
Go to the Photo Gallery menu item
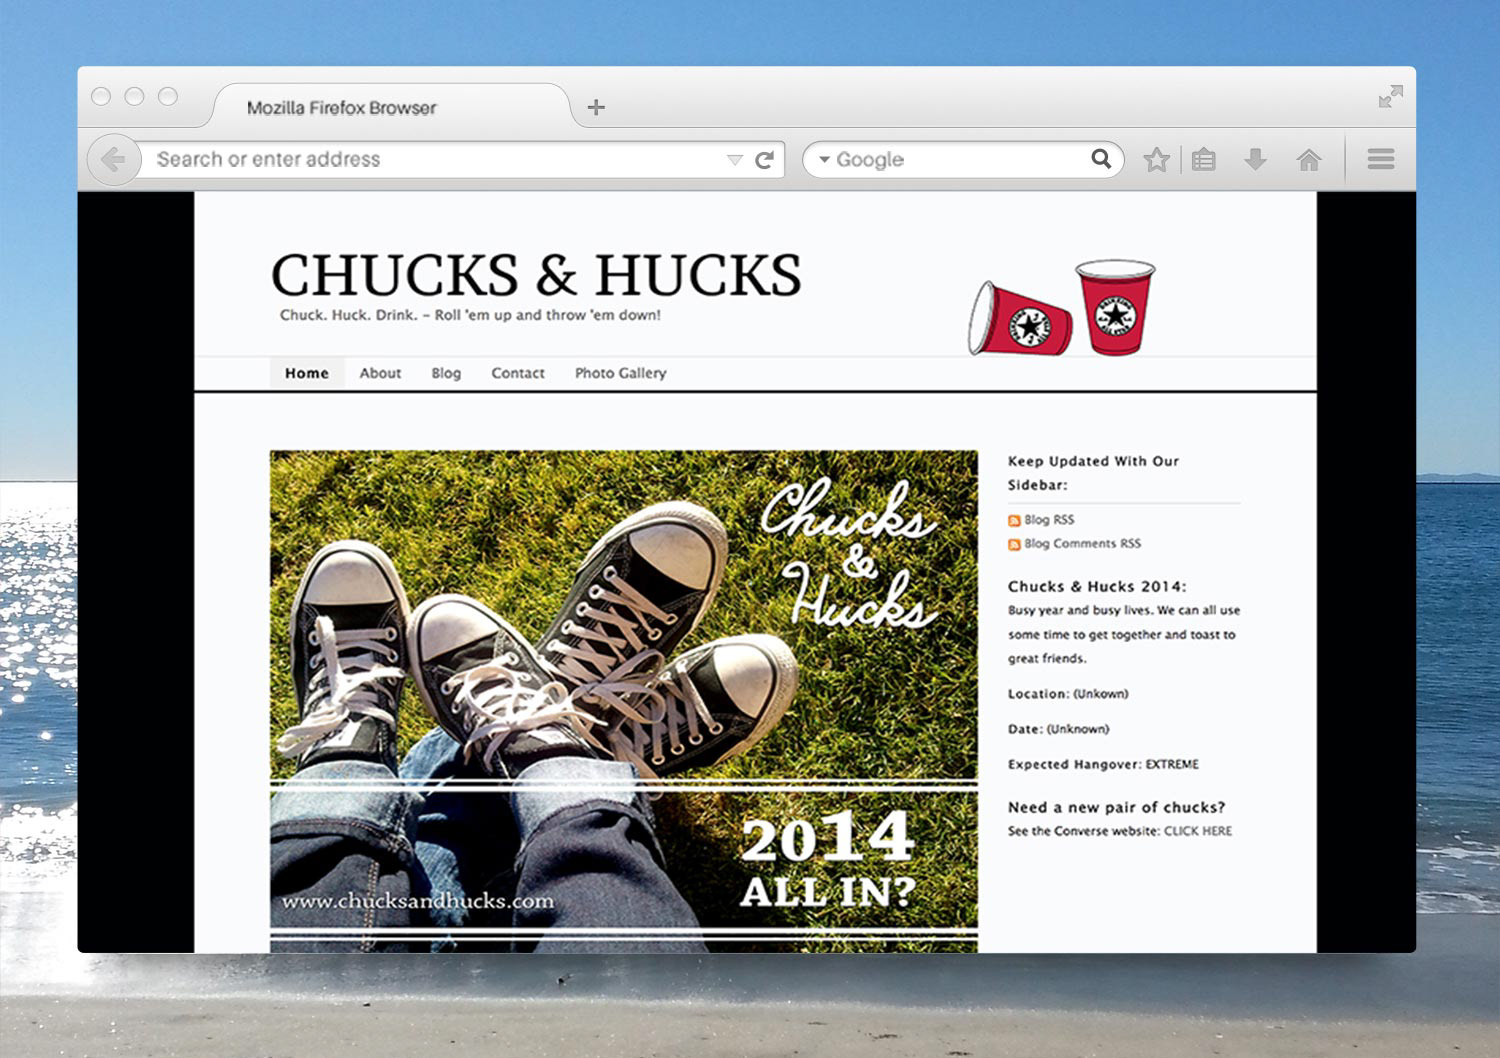(x=620, y=373)
